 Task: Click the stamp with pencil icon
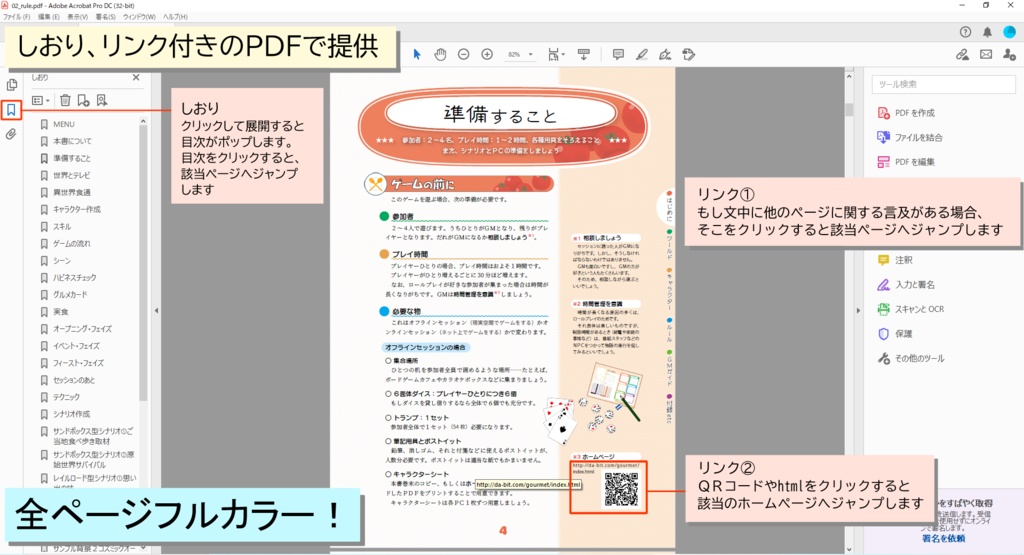[688, 55]
